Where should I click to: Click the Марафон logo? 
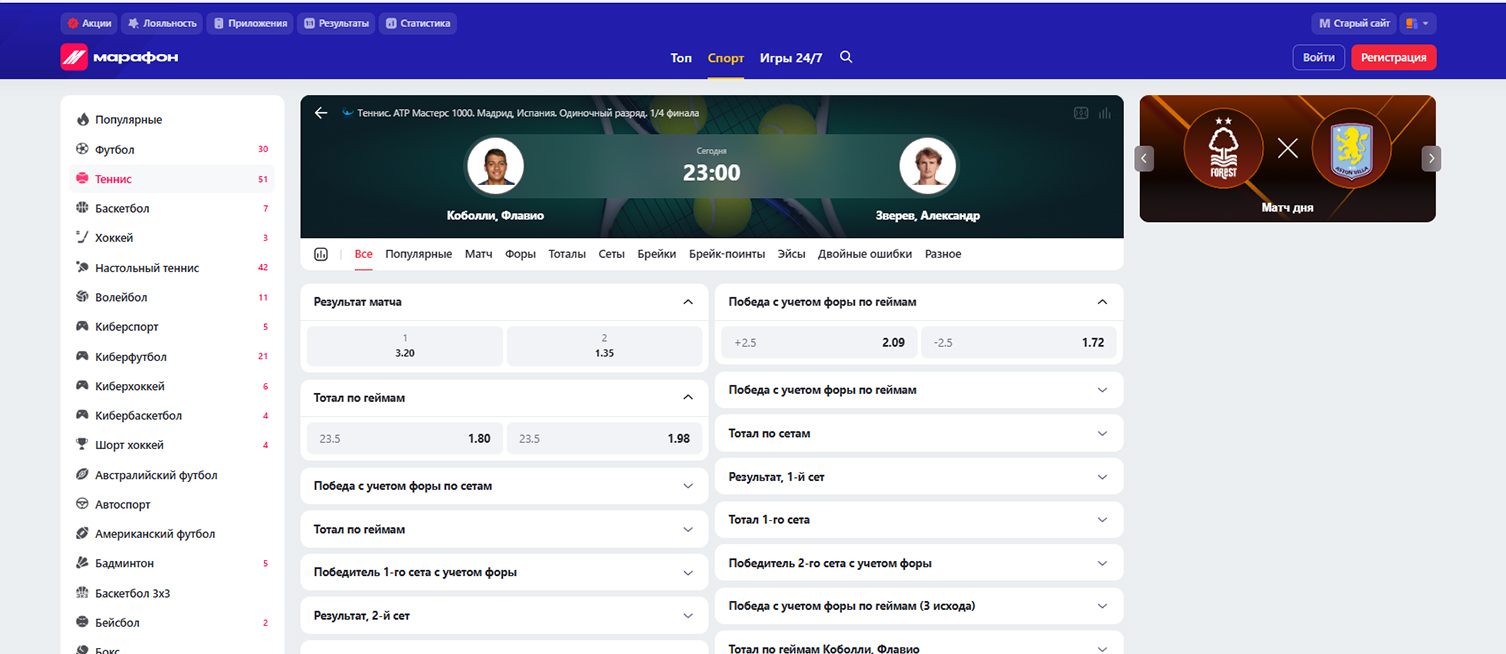(119, 57)
